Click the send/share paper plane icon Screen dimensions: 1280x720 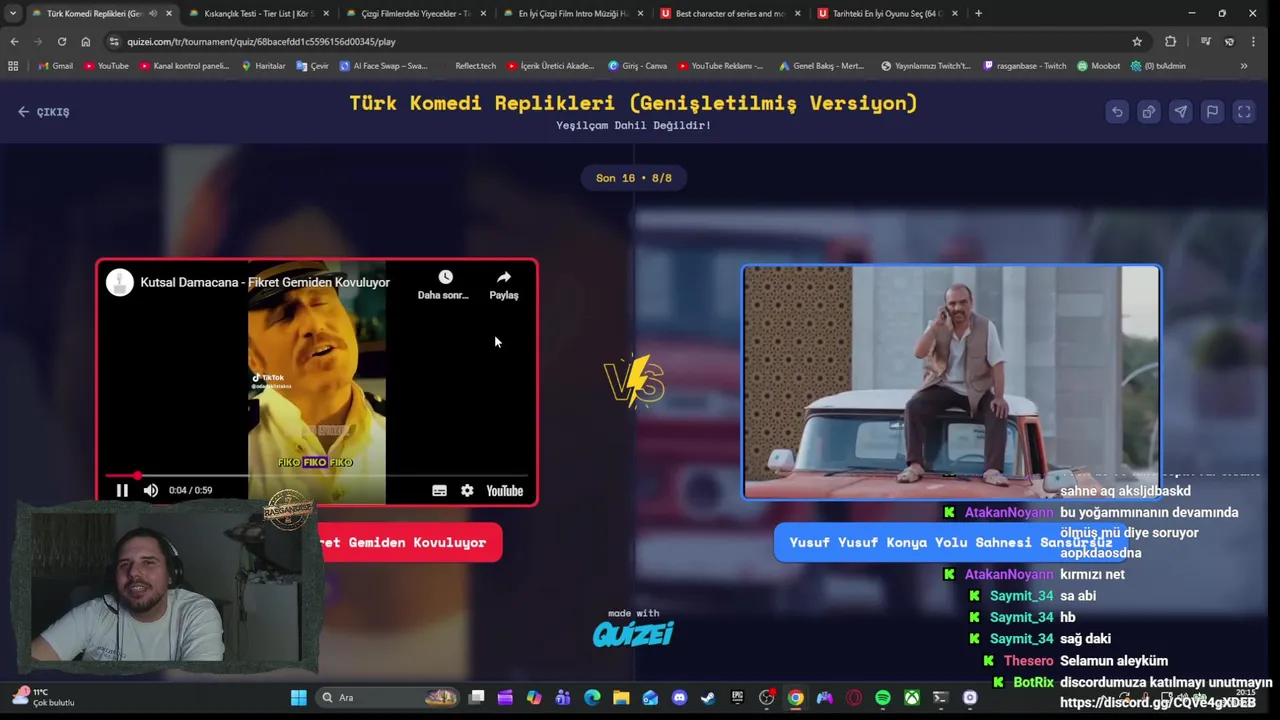1181,112
